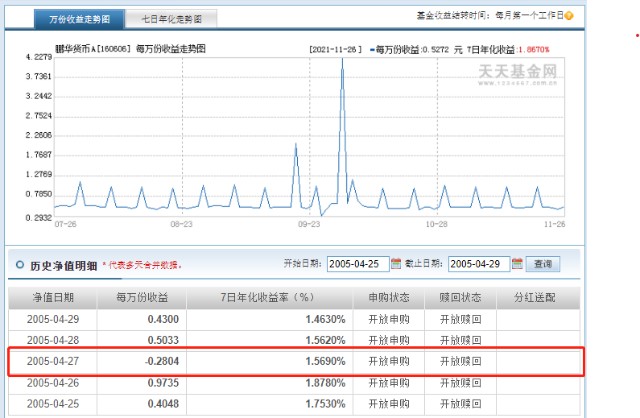The image size is (640, 418).
Task: Click the 历史净值明细 section heading
Action: (64, 266)
